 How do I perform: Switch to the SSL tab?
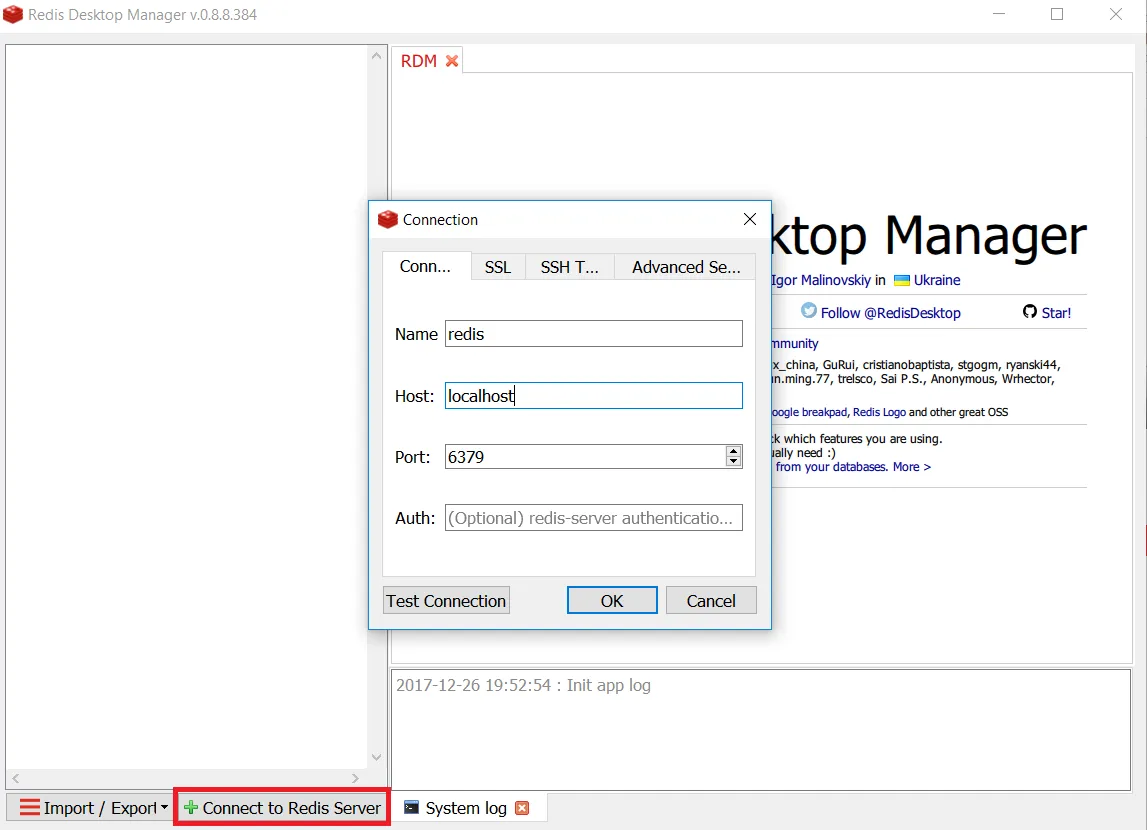[x=497, y=267]
